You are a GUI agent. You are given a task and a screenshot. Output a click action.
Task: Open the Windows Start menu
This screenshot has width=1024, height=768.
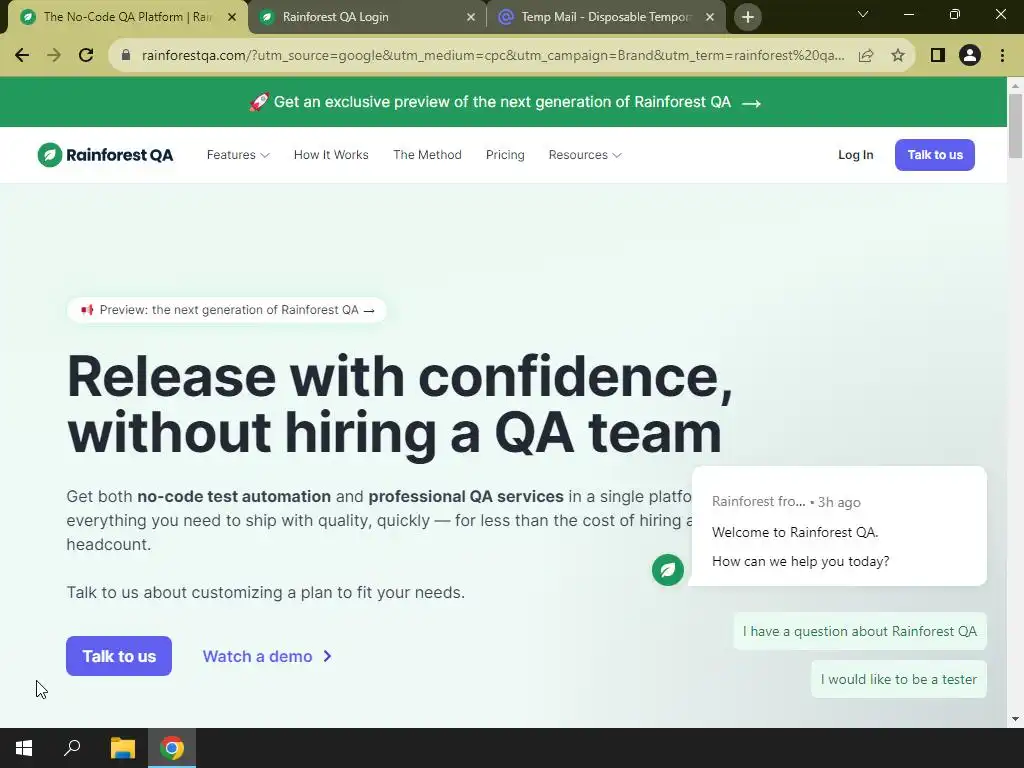pos(24,748)
